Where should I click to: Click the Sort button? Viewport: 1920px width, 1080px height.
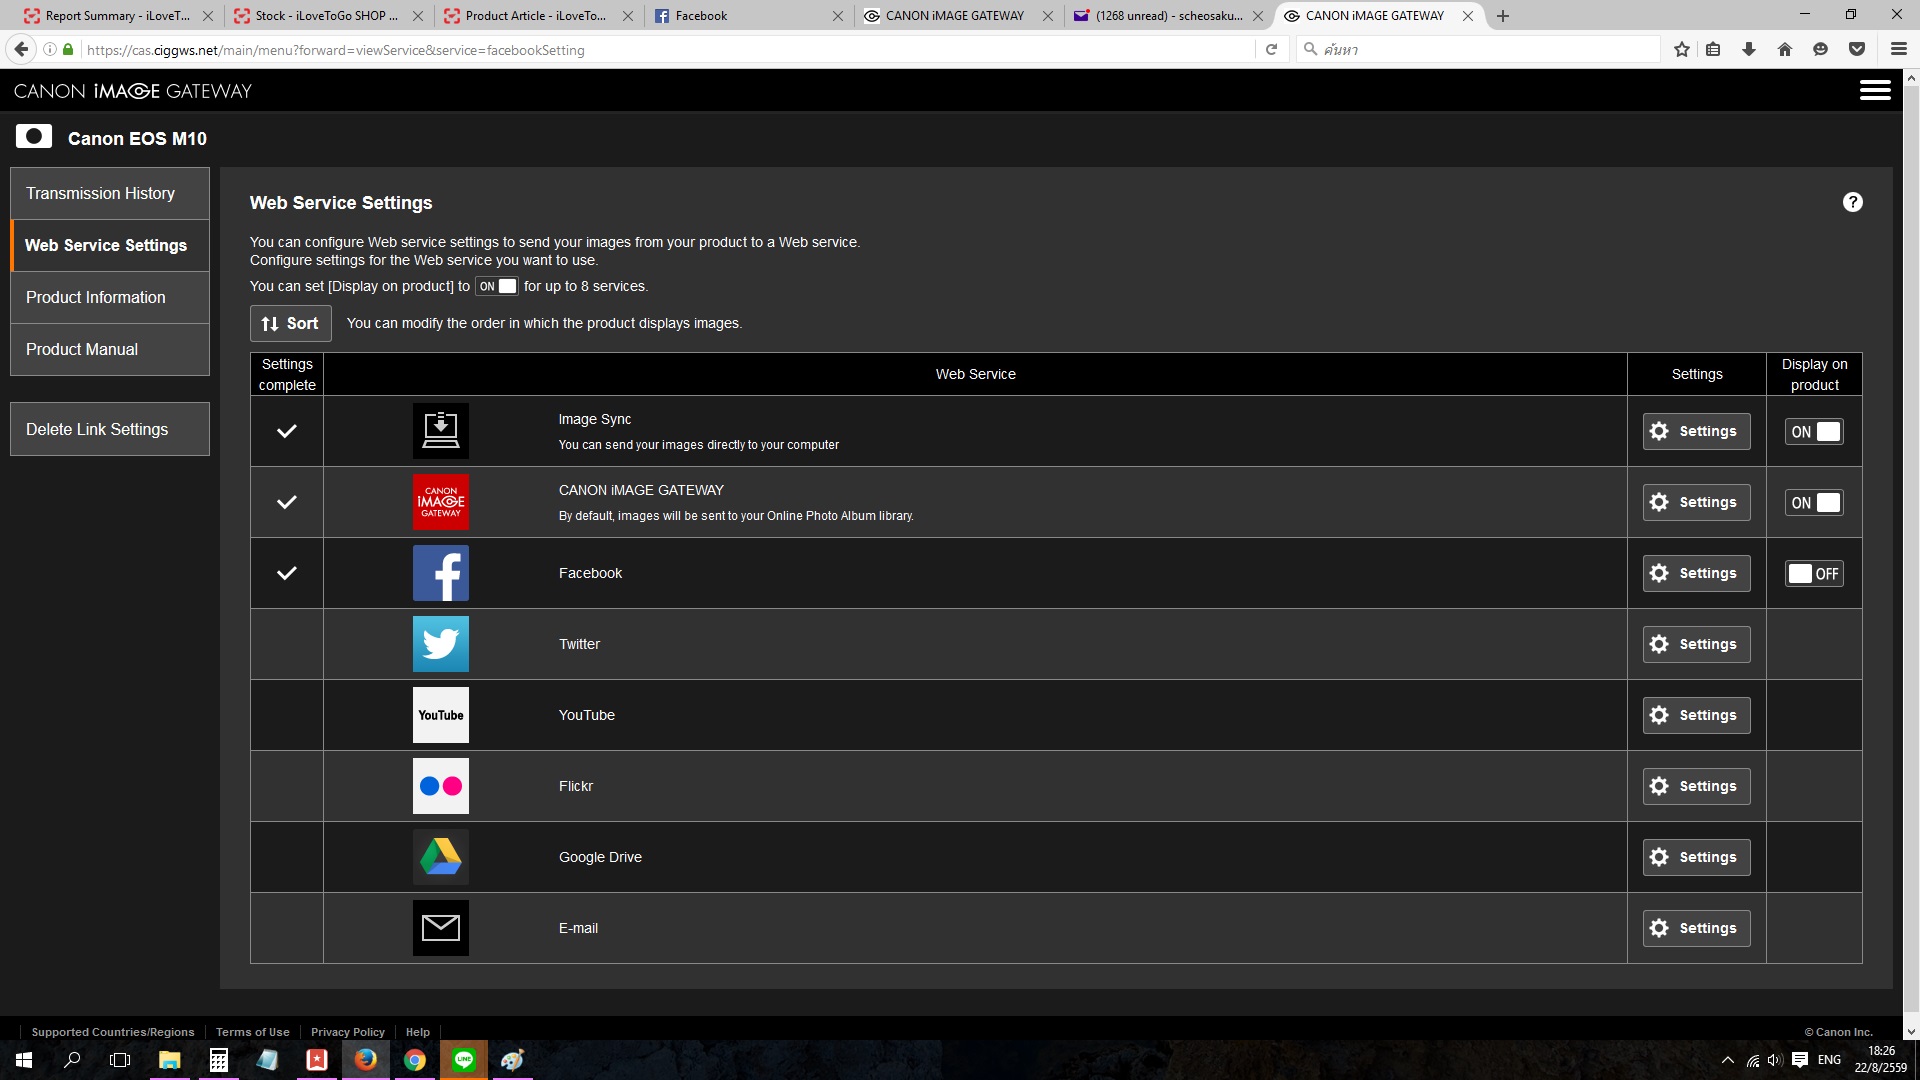(290, 323)
